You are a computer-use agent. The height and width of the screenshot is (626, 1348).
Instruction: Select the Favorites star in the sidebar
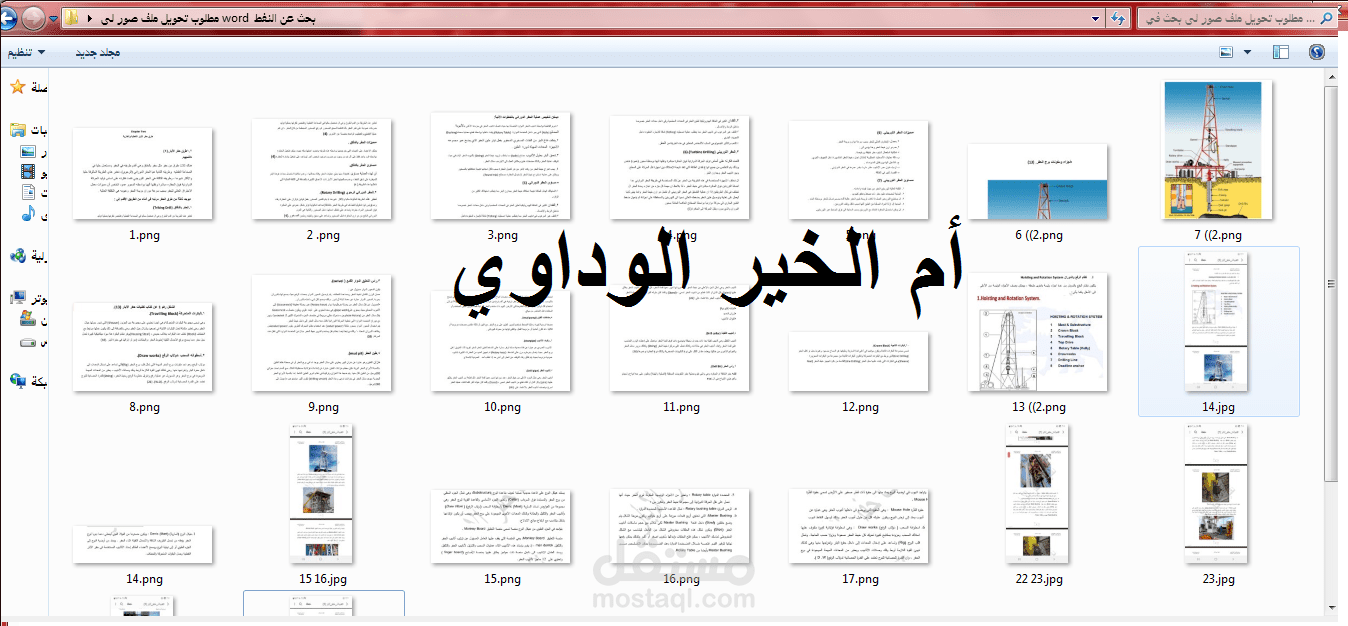click(17, 87)
